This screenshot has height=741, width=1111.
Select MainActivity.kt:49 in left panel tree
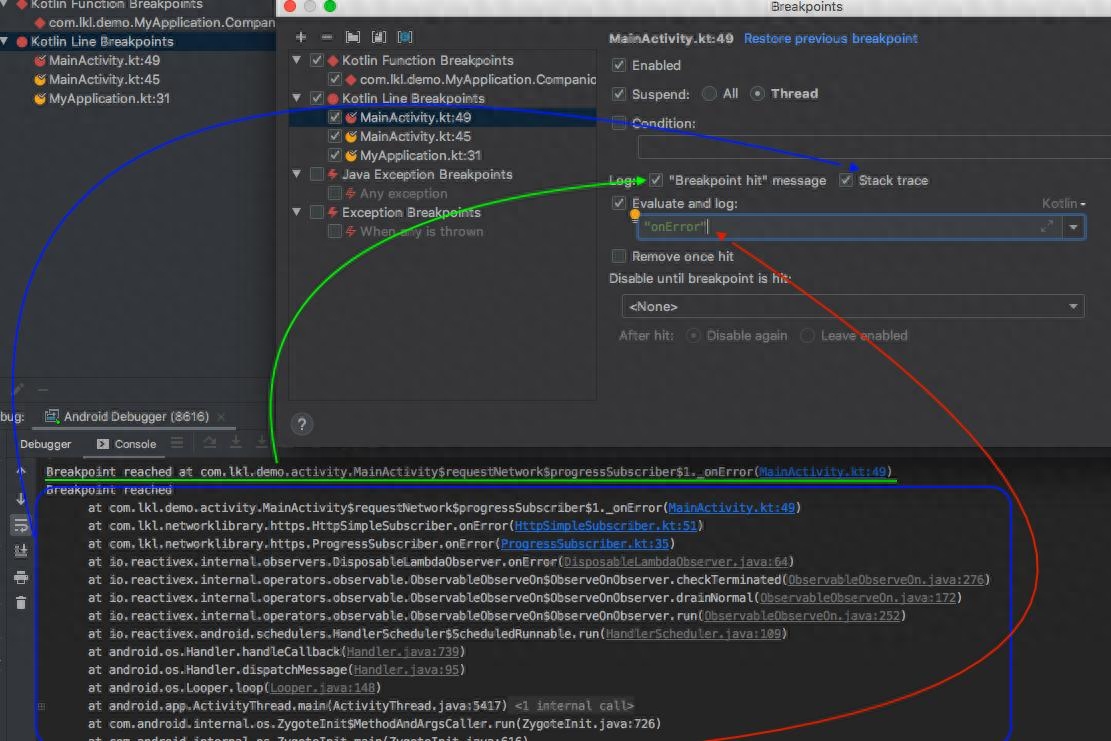tap(104, 60)
